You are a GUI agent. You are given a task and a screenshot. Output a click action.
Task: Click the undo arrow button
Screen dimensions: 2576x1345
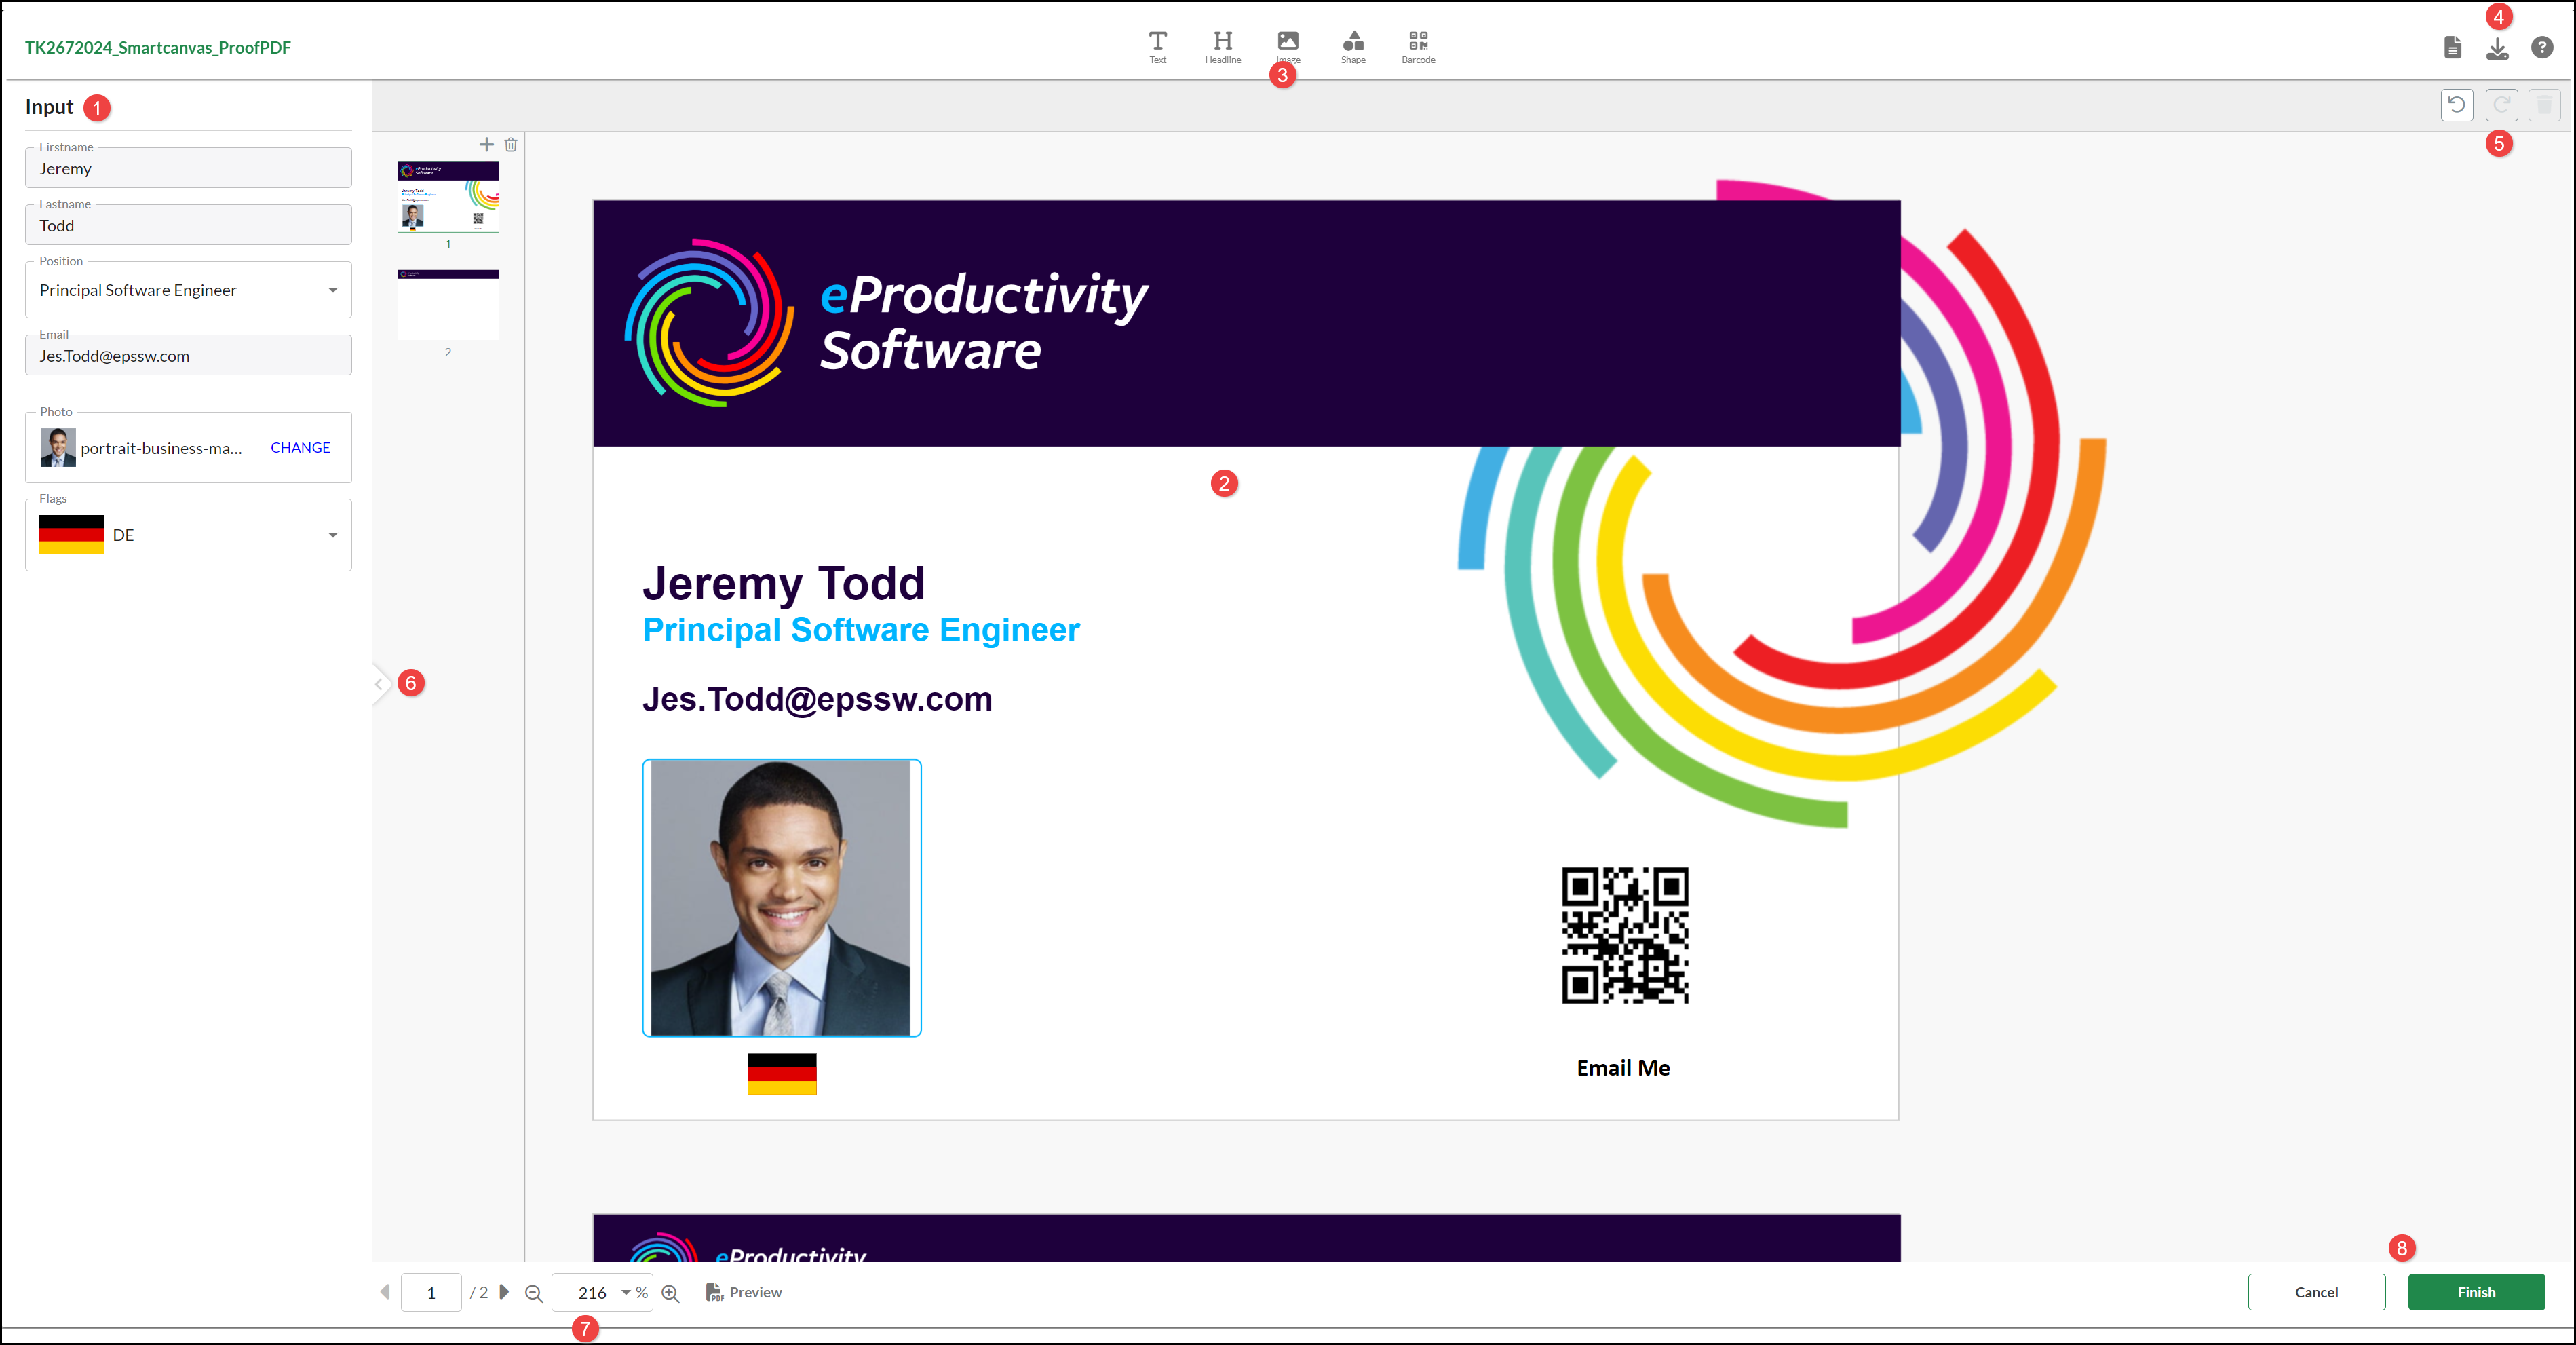pyautogui.click(x=2456, y=105)
